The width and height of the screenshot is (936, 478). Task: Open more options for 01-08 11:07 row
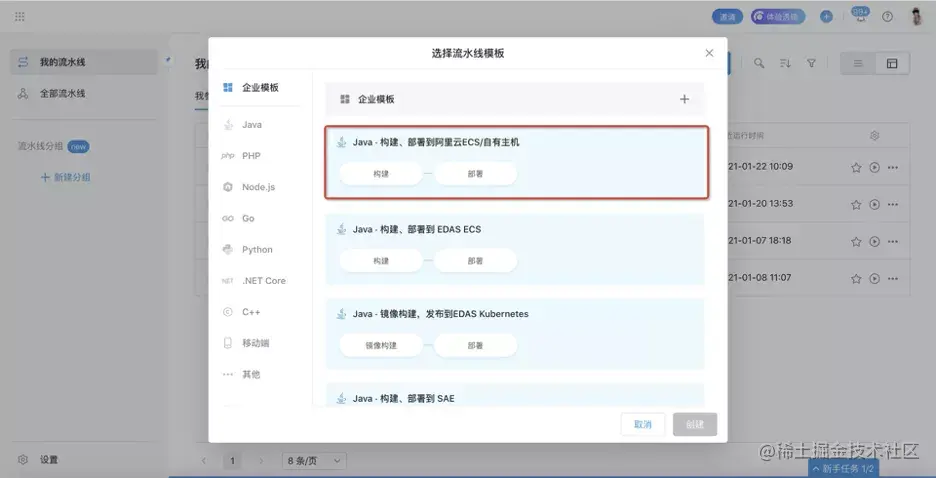point(893,279)
